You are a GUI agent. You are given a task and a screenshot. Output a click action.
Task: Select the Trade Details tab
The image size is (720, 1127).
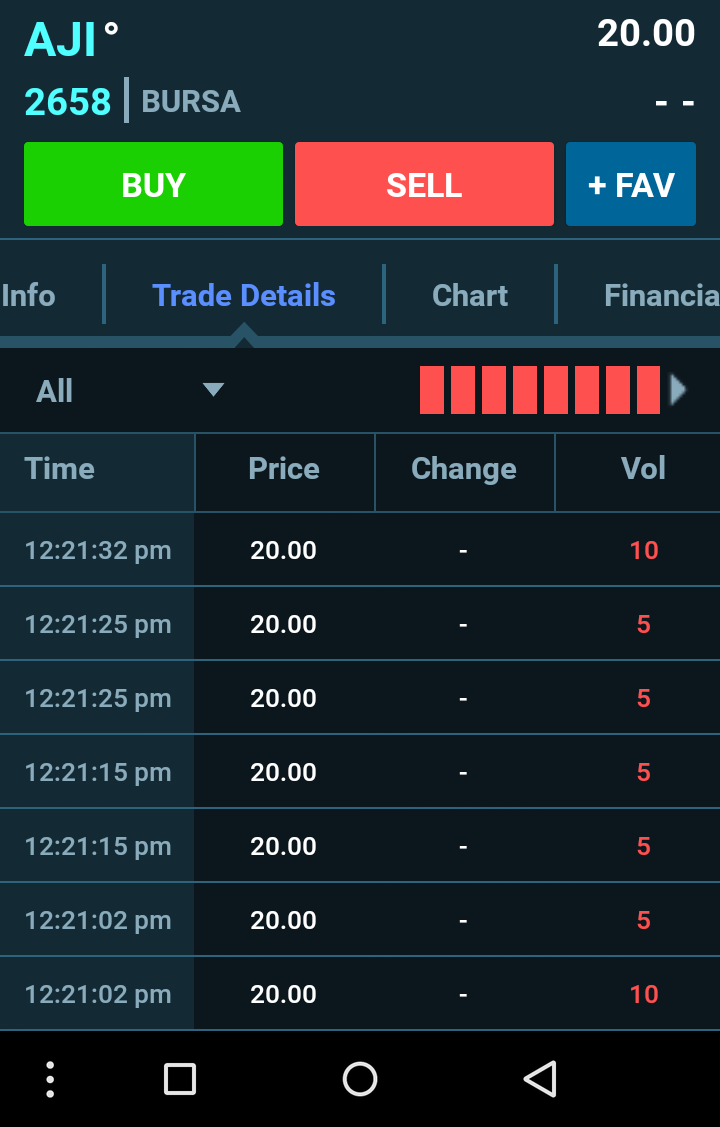(244, 295)
